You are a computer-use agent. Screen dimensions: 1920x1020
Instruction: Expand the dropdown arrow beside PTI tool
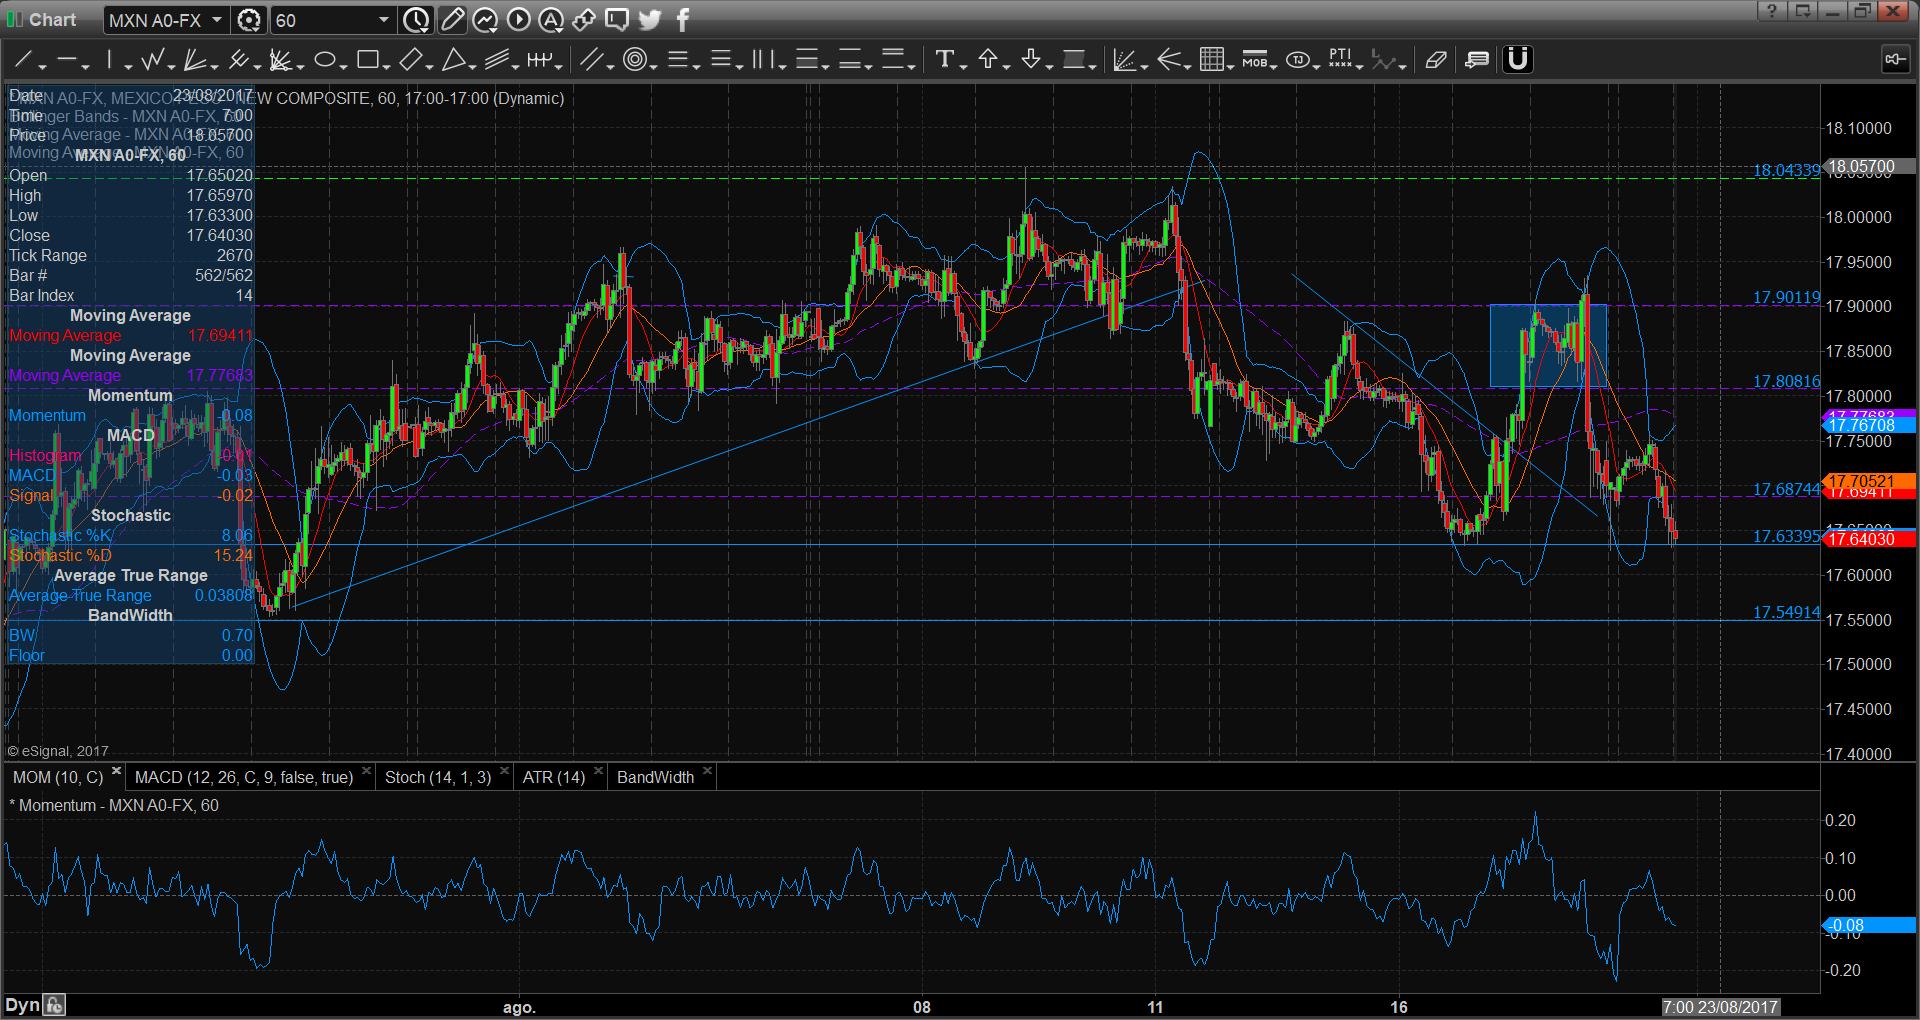(1360, 66)
